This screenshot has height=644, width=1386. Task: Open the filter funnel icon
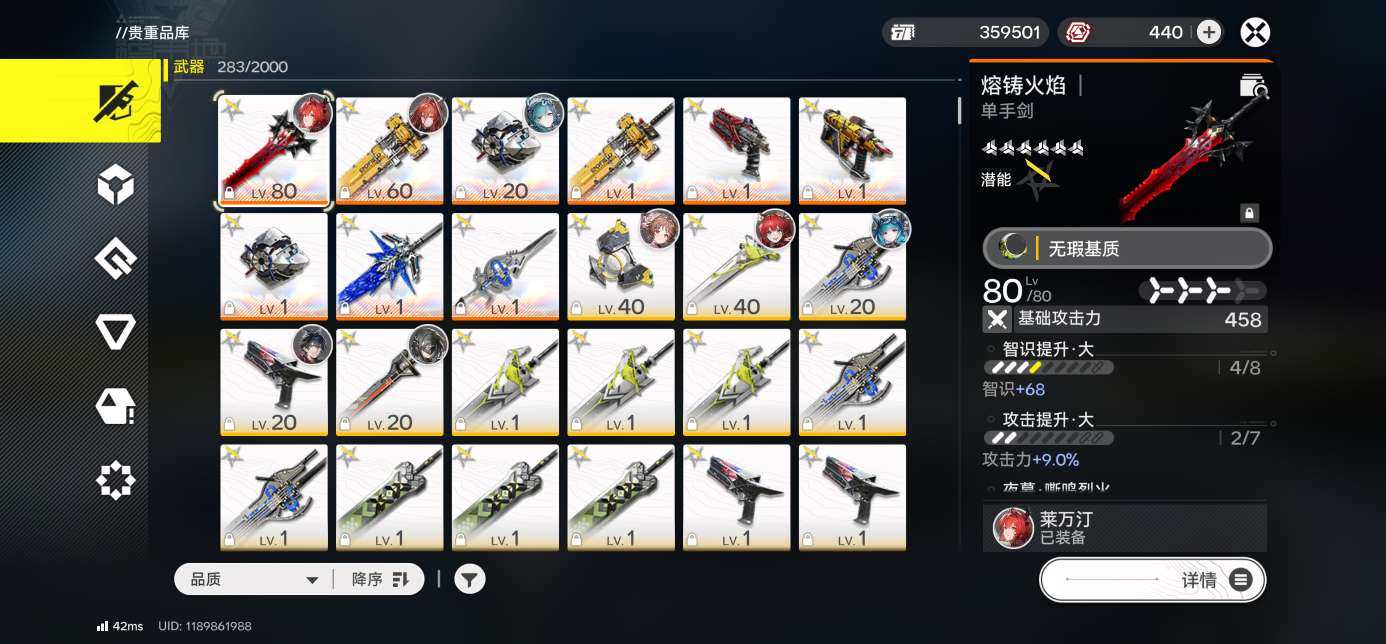click(x=470, y=579)
